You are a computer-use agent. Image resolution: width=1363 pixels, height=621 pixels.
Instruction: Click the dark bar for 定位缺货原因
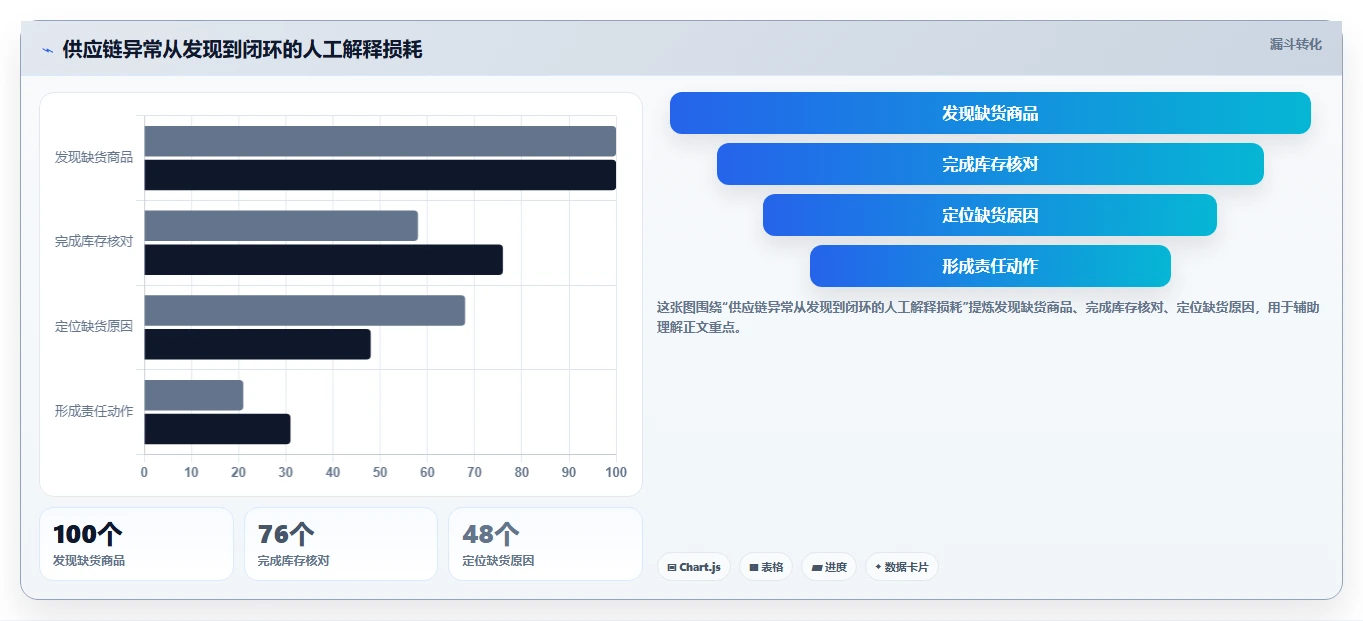[257, 344]
